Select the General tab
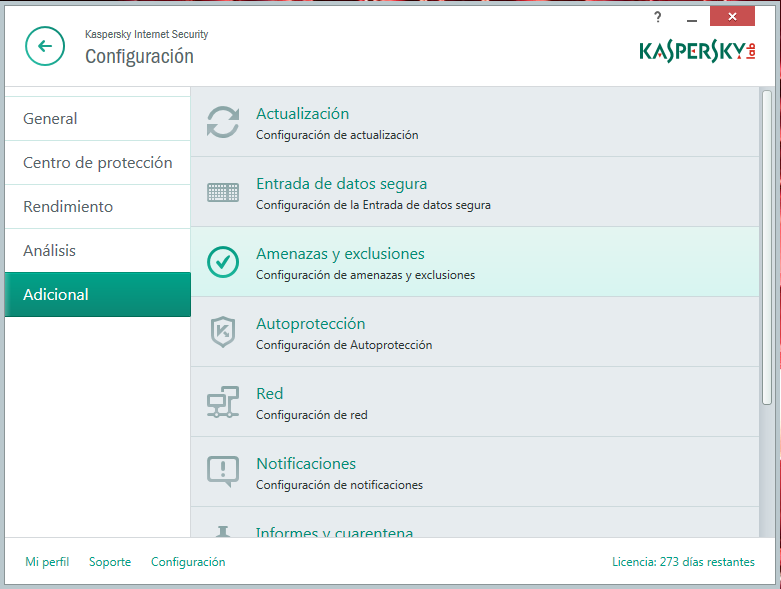781x589 pixels. pyautogui.click(x=98, y=118)
